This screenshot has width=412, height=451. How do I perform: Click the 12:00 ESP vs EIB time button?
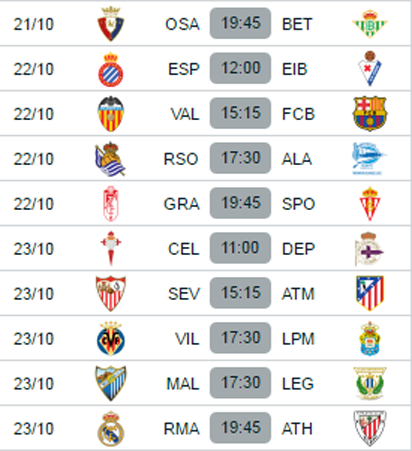(240, 68)
